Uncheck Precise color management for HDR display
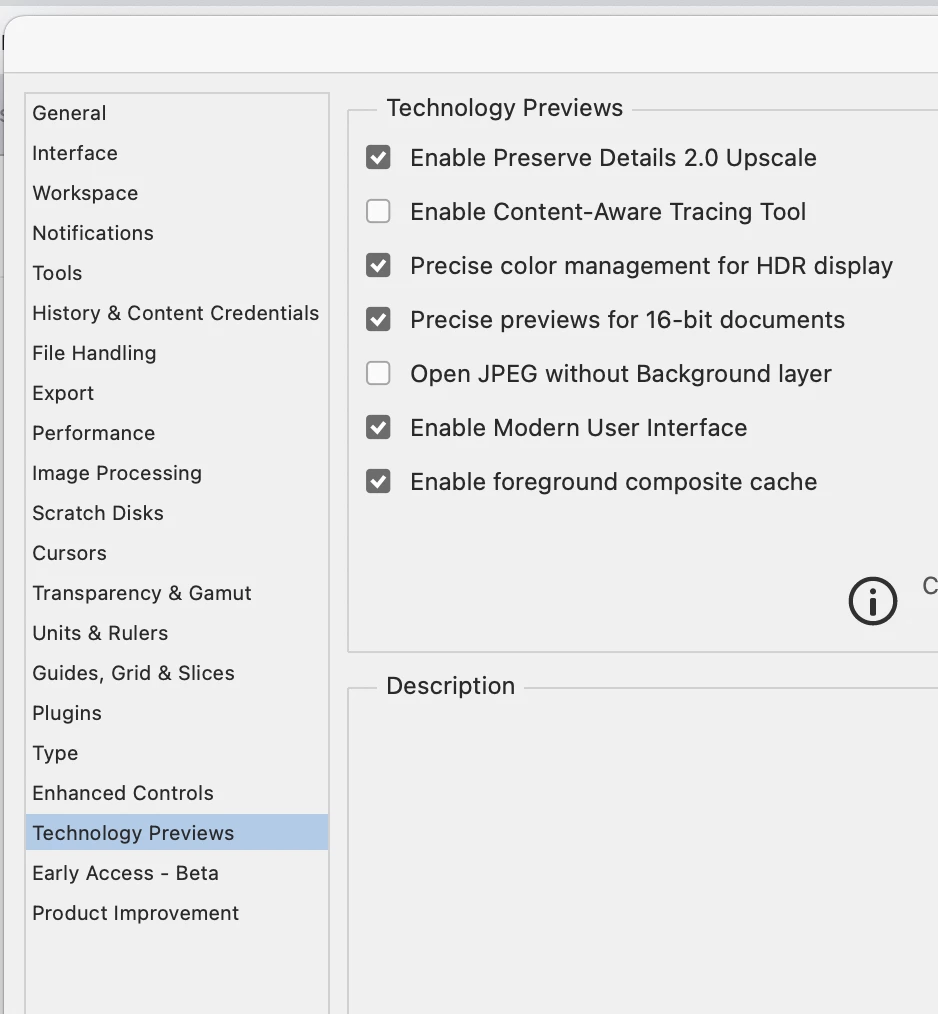This screenshot has height=1014, width=938. click(x=378, y=266)
